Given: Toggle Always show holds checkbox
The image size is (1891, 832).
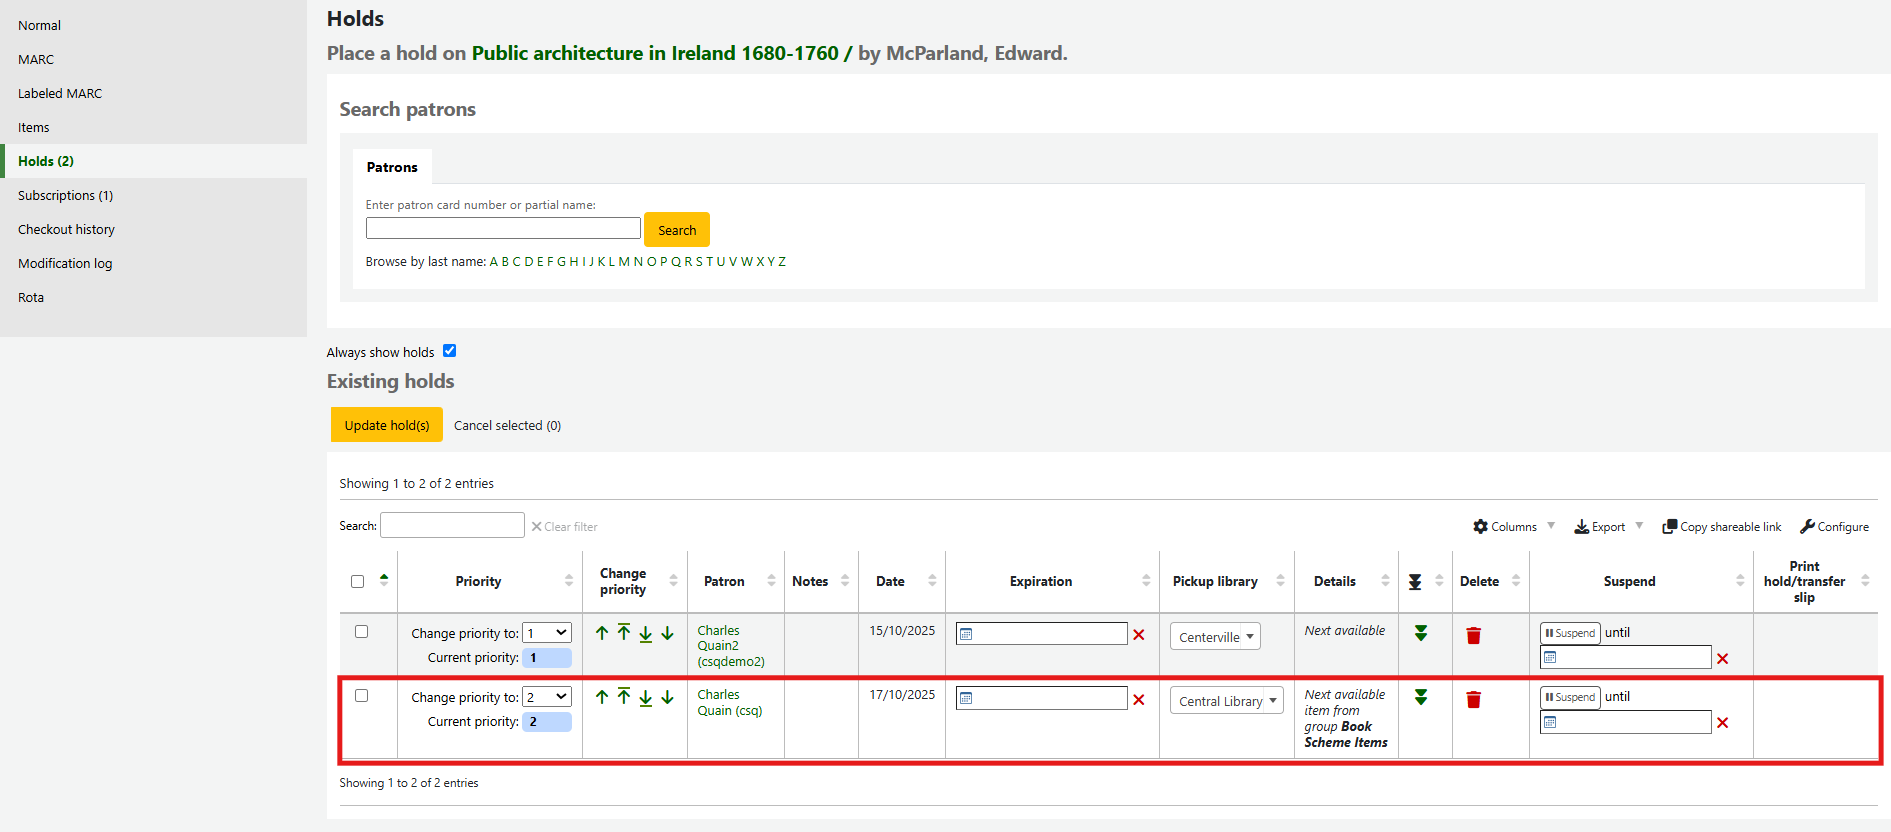Looking at the screenshot, I should [x=450, y=351].
